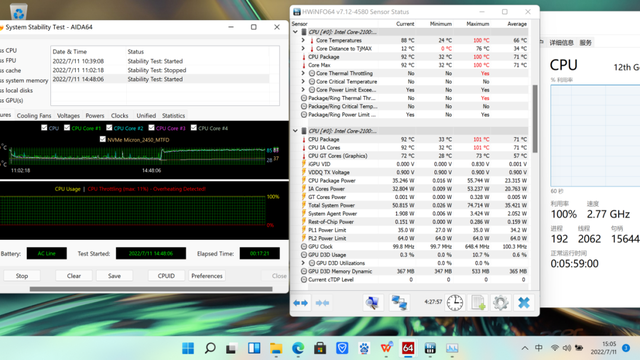This screenshot has width=640, height=360.
Task: Open network remote monitors icon in HWiNFO
Action: 399,303
